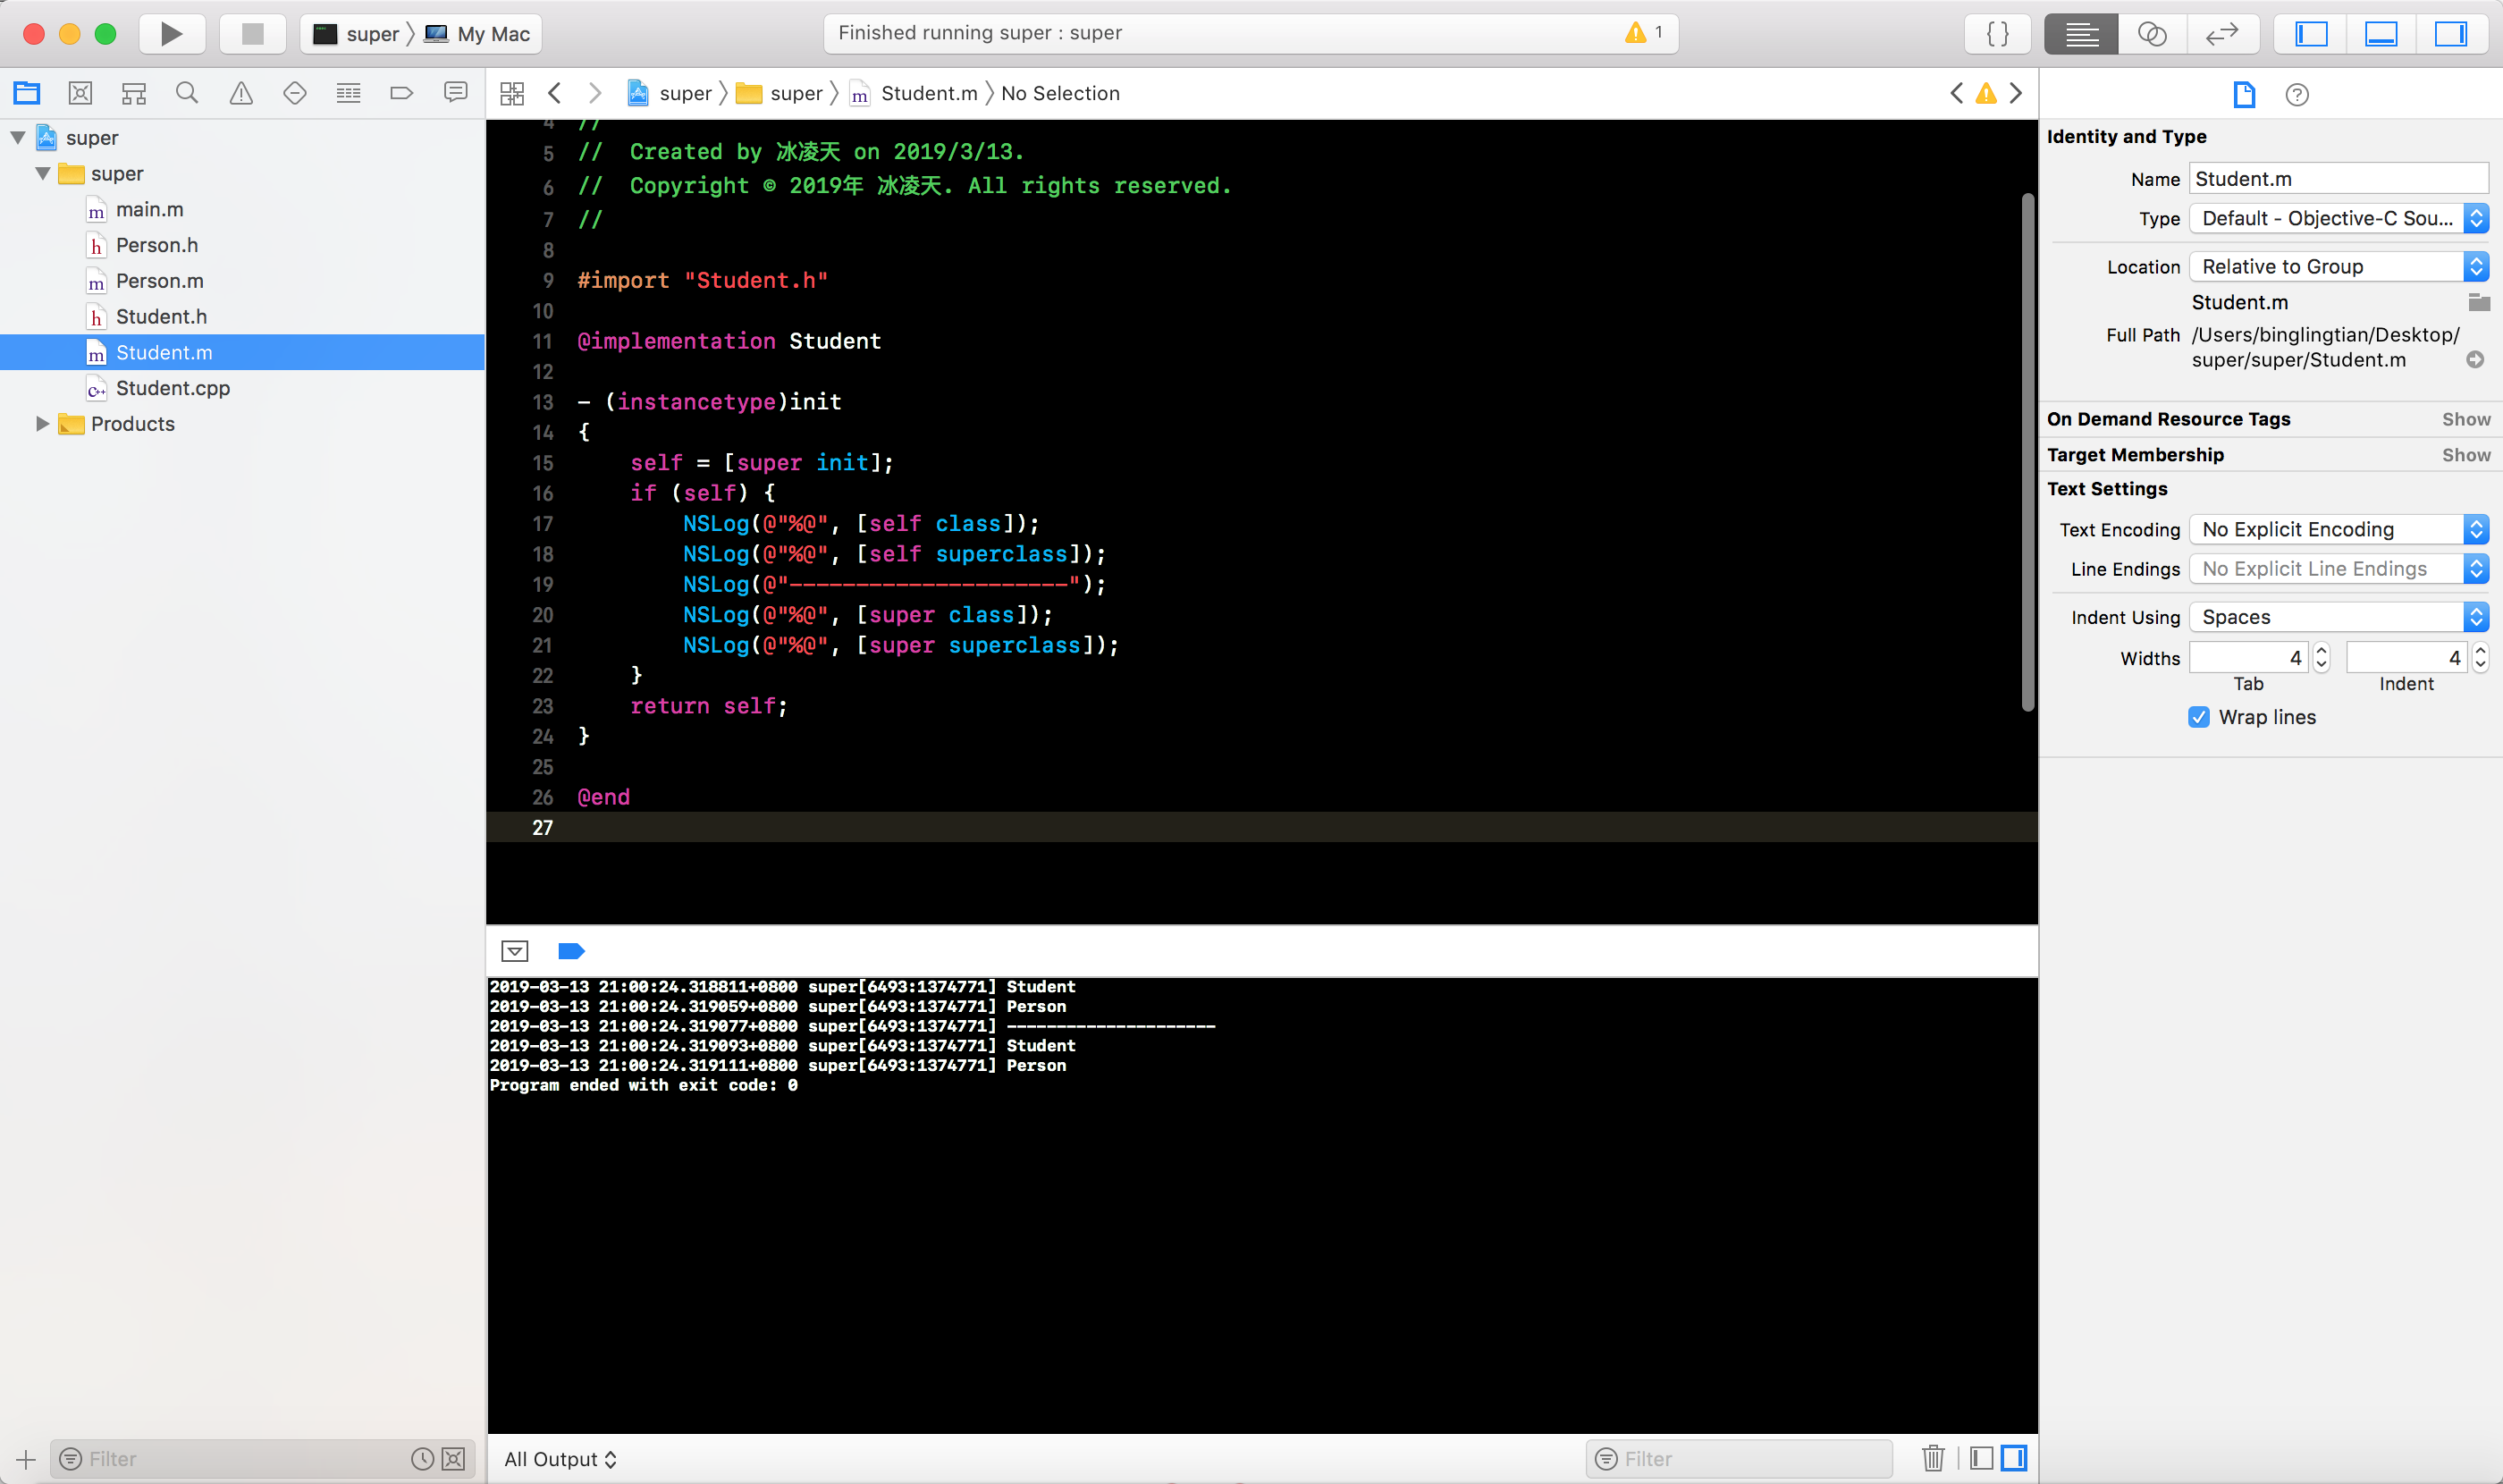Switch to the Assistant editor
The height and width of the screenshot is (1484, 2503).
[2151, 34]
